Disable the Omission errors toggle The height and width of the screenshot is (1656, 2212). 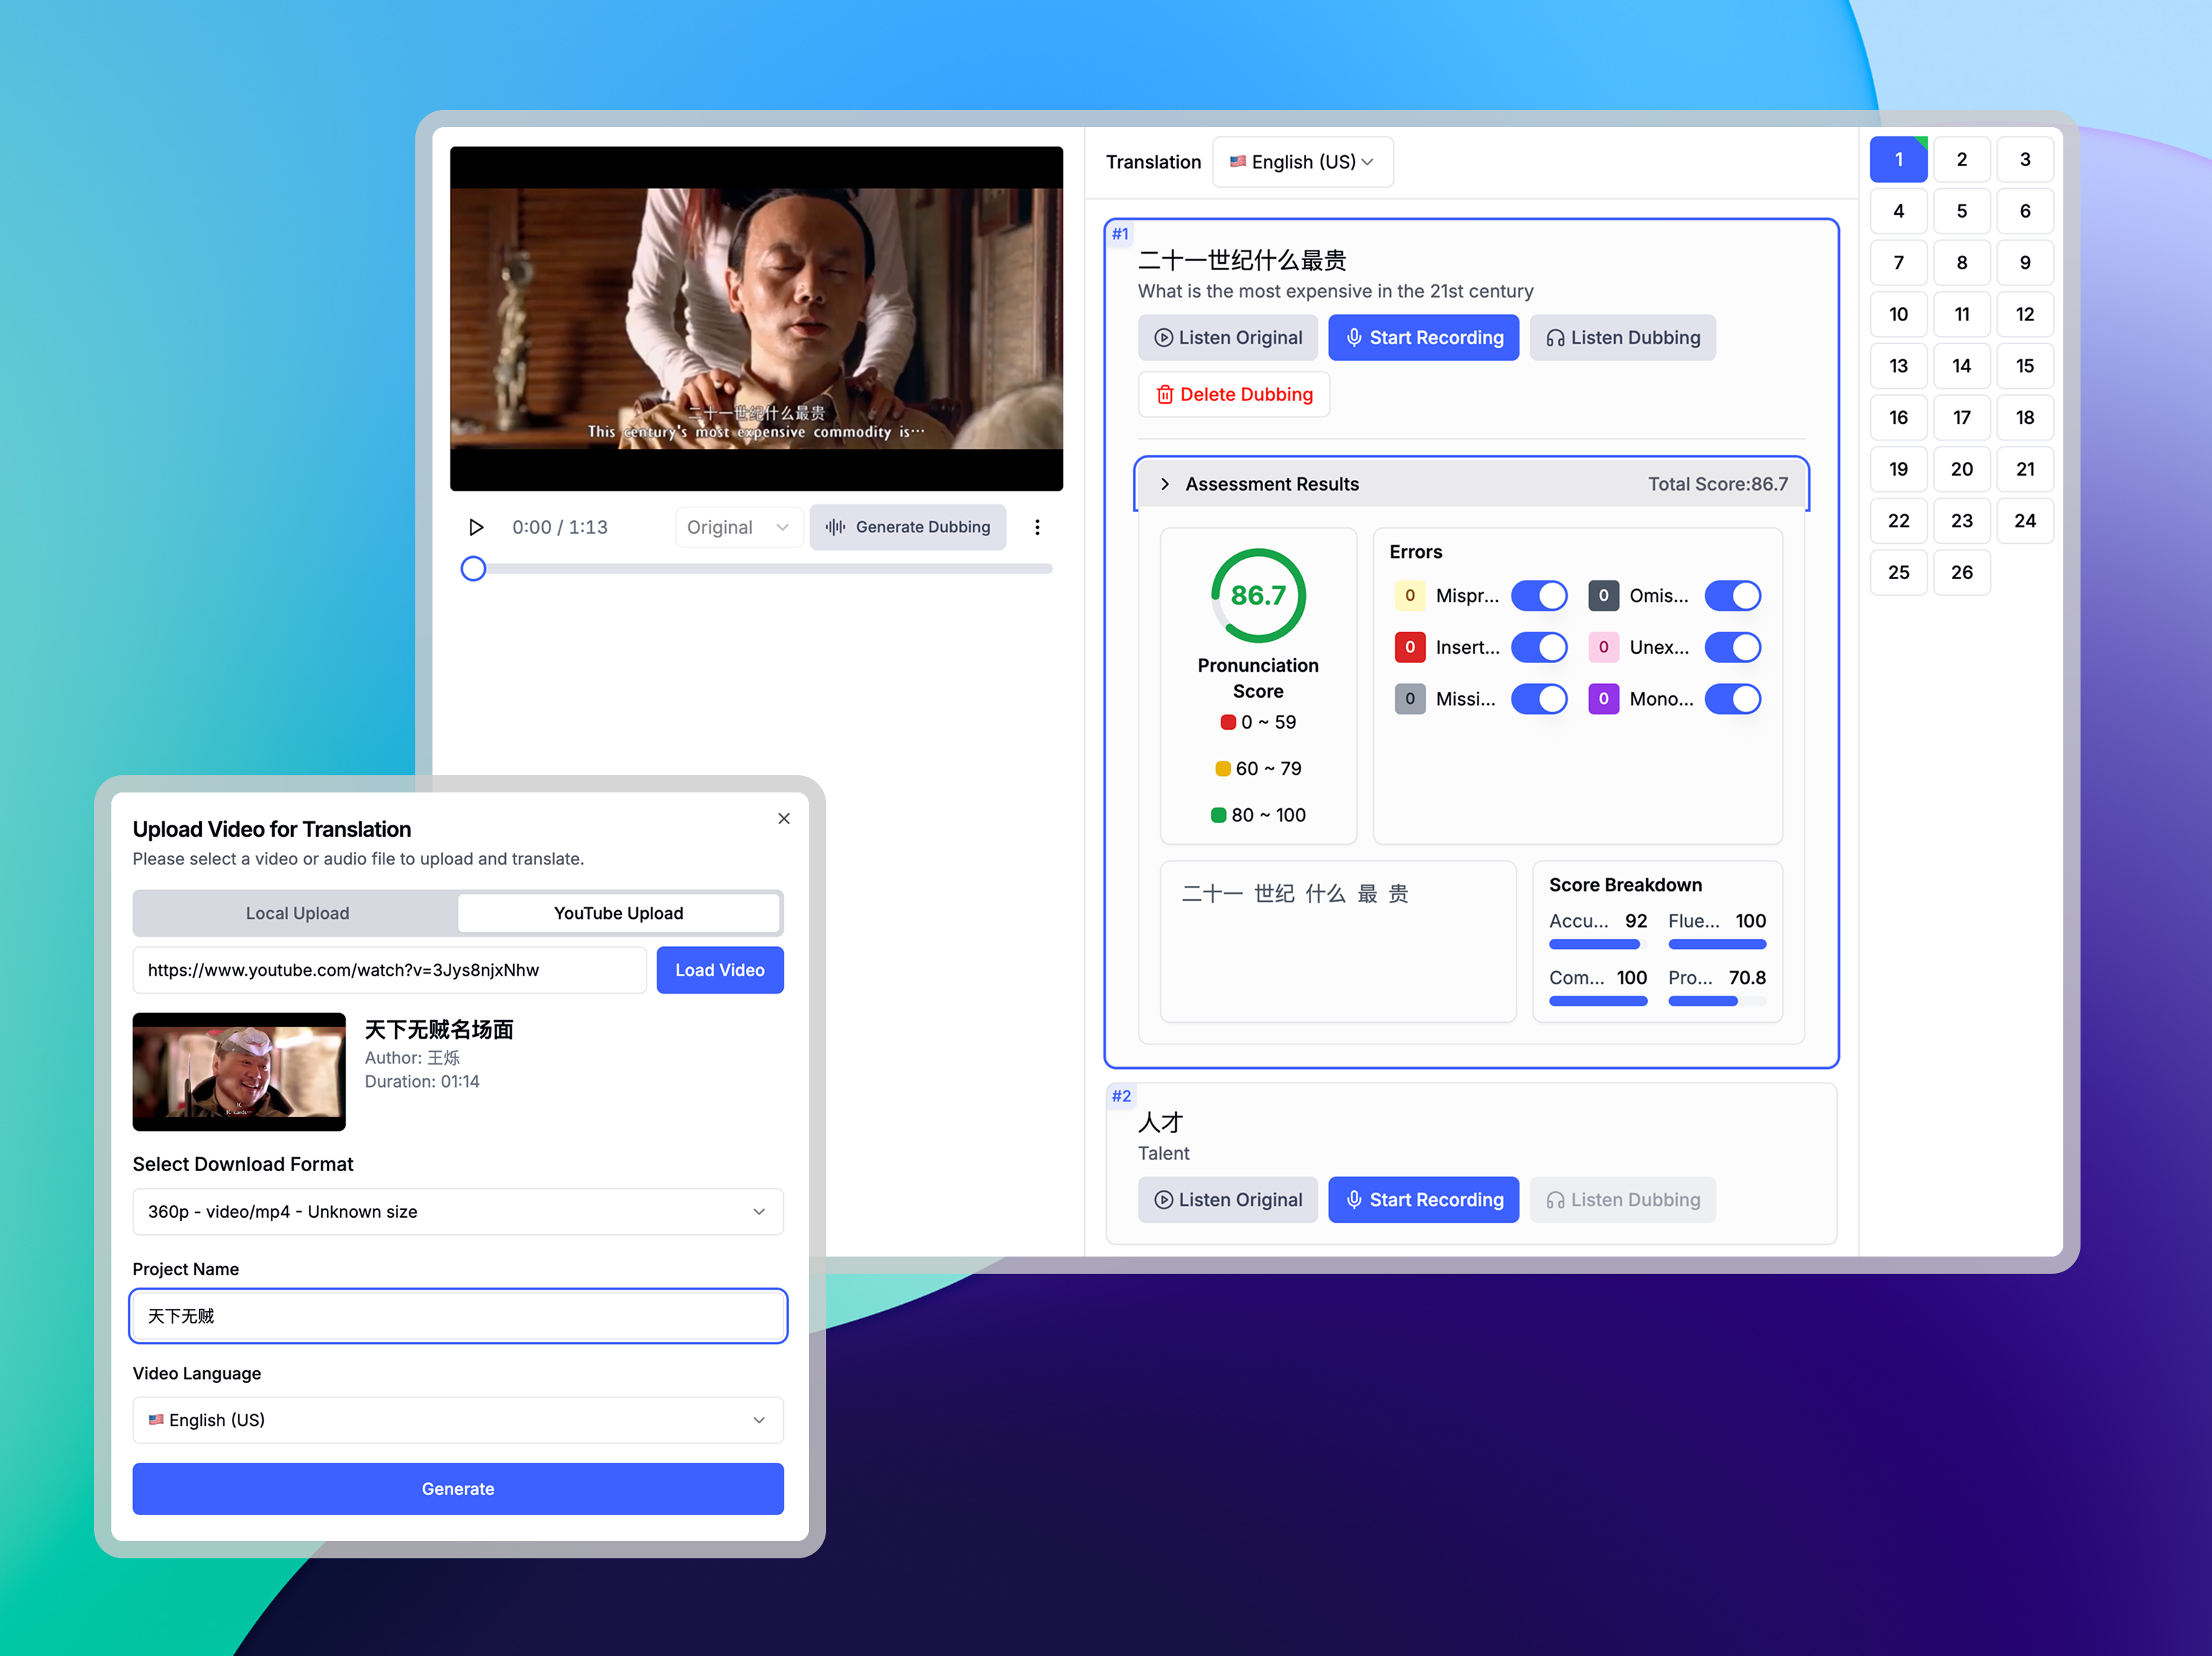[x=1733, y=595]
